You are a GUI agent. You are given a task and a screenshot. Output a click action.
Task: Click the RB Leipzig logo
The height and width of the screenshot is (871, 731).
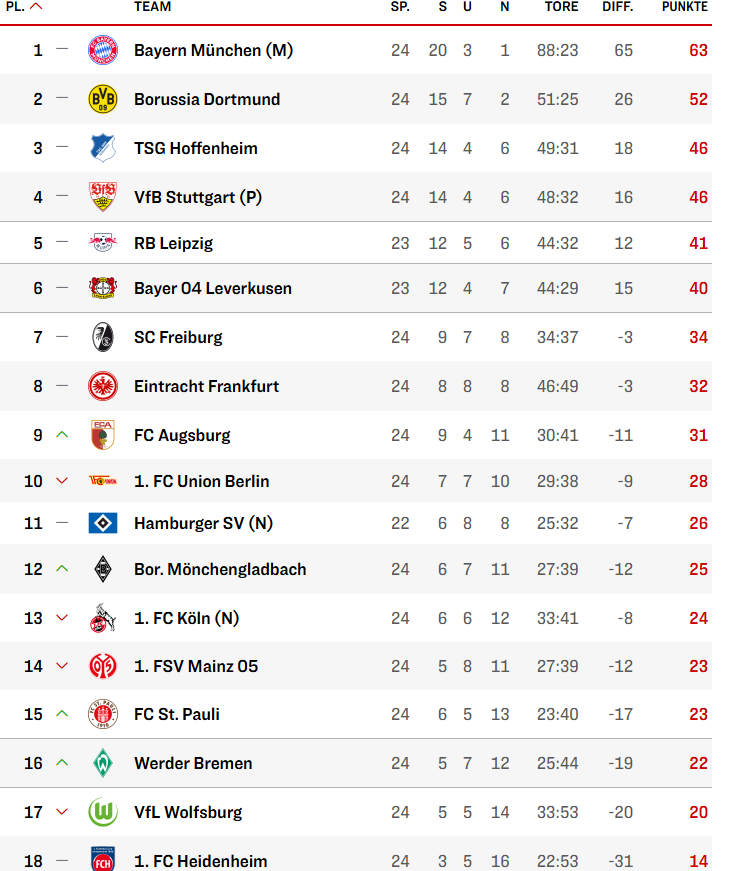pyautogui.click(x=103, y=243)
